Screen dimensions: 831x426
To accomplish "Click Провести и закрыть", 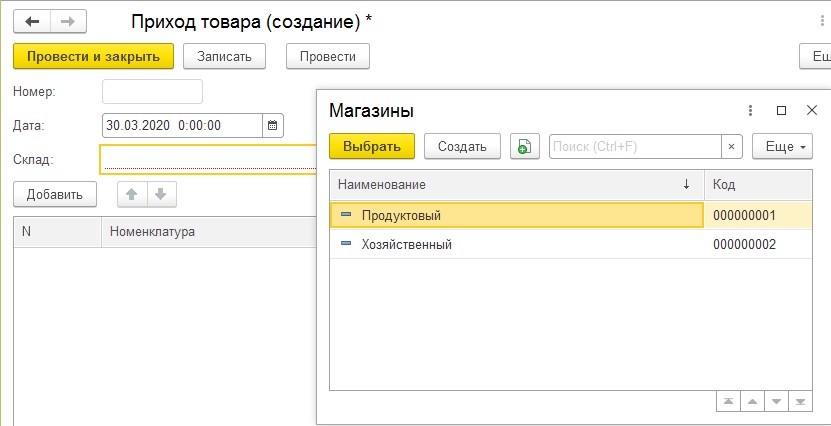I will pos(93,57).
